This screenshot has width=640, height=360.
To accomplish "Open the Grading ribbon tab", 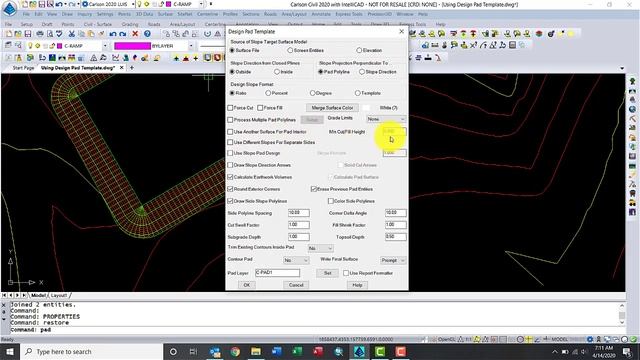I will [130, 24].
